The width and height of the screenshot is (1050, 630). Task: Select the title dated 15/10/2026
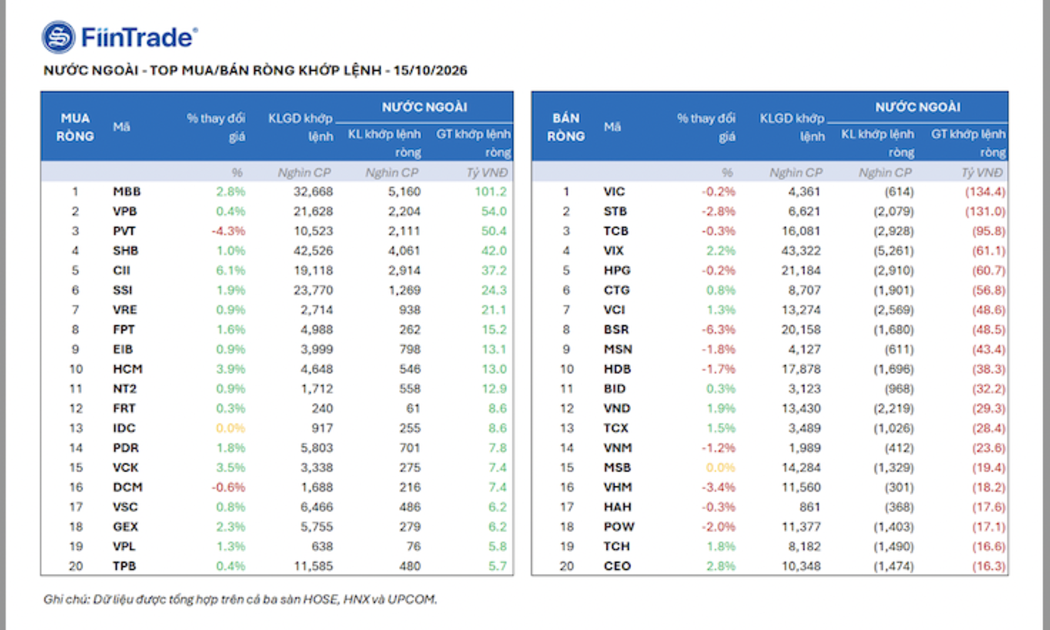click(x=255, y=70)
